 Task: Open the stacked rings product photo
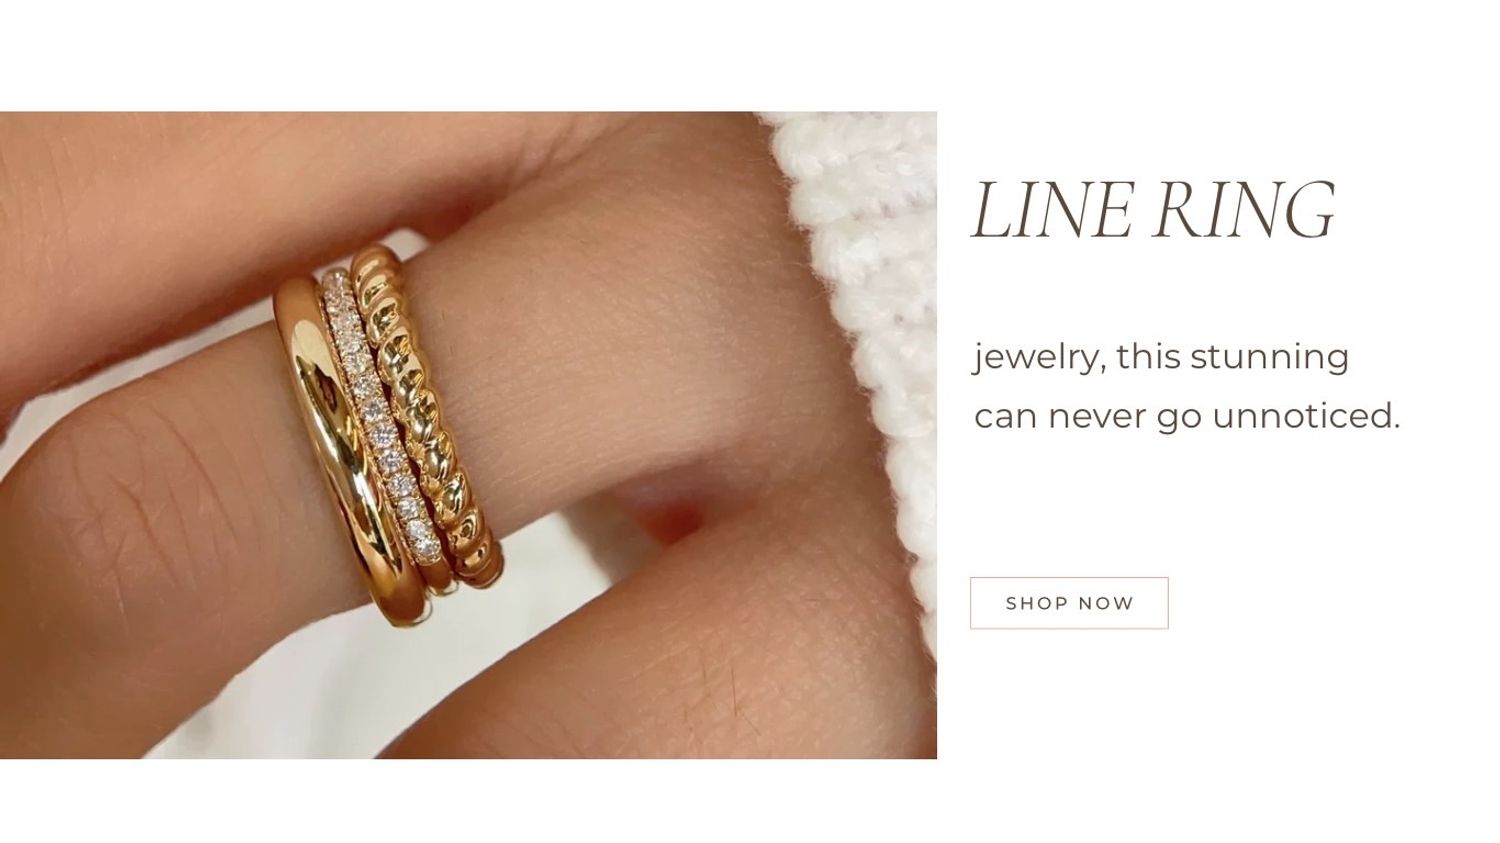point(468,435)
